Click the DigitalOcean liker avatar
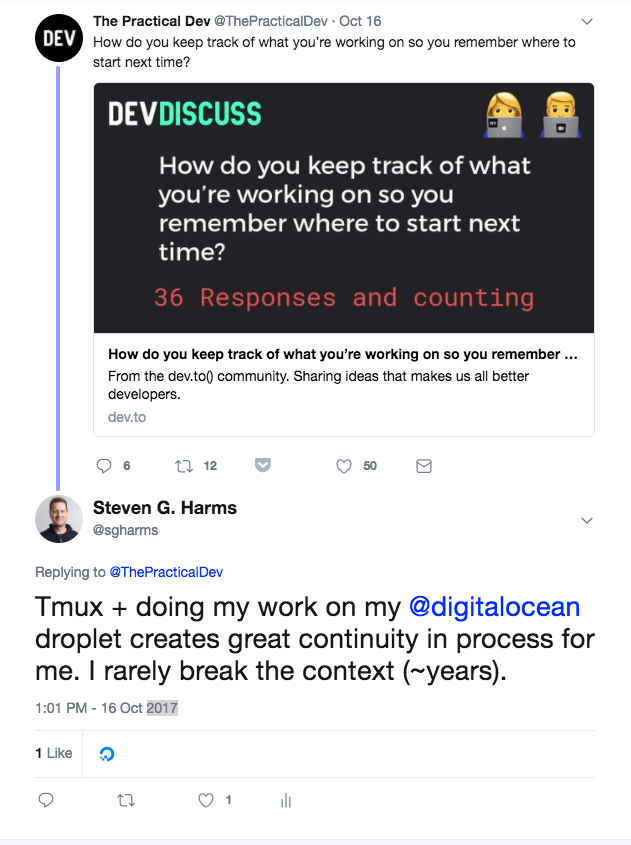Image resolution: width=631 pixels, height=845 pixels. [107, 754]
